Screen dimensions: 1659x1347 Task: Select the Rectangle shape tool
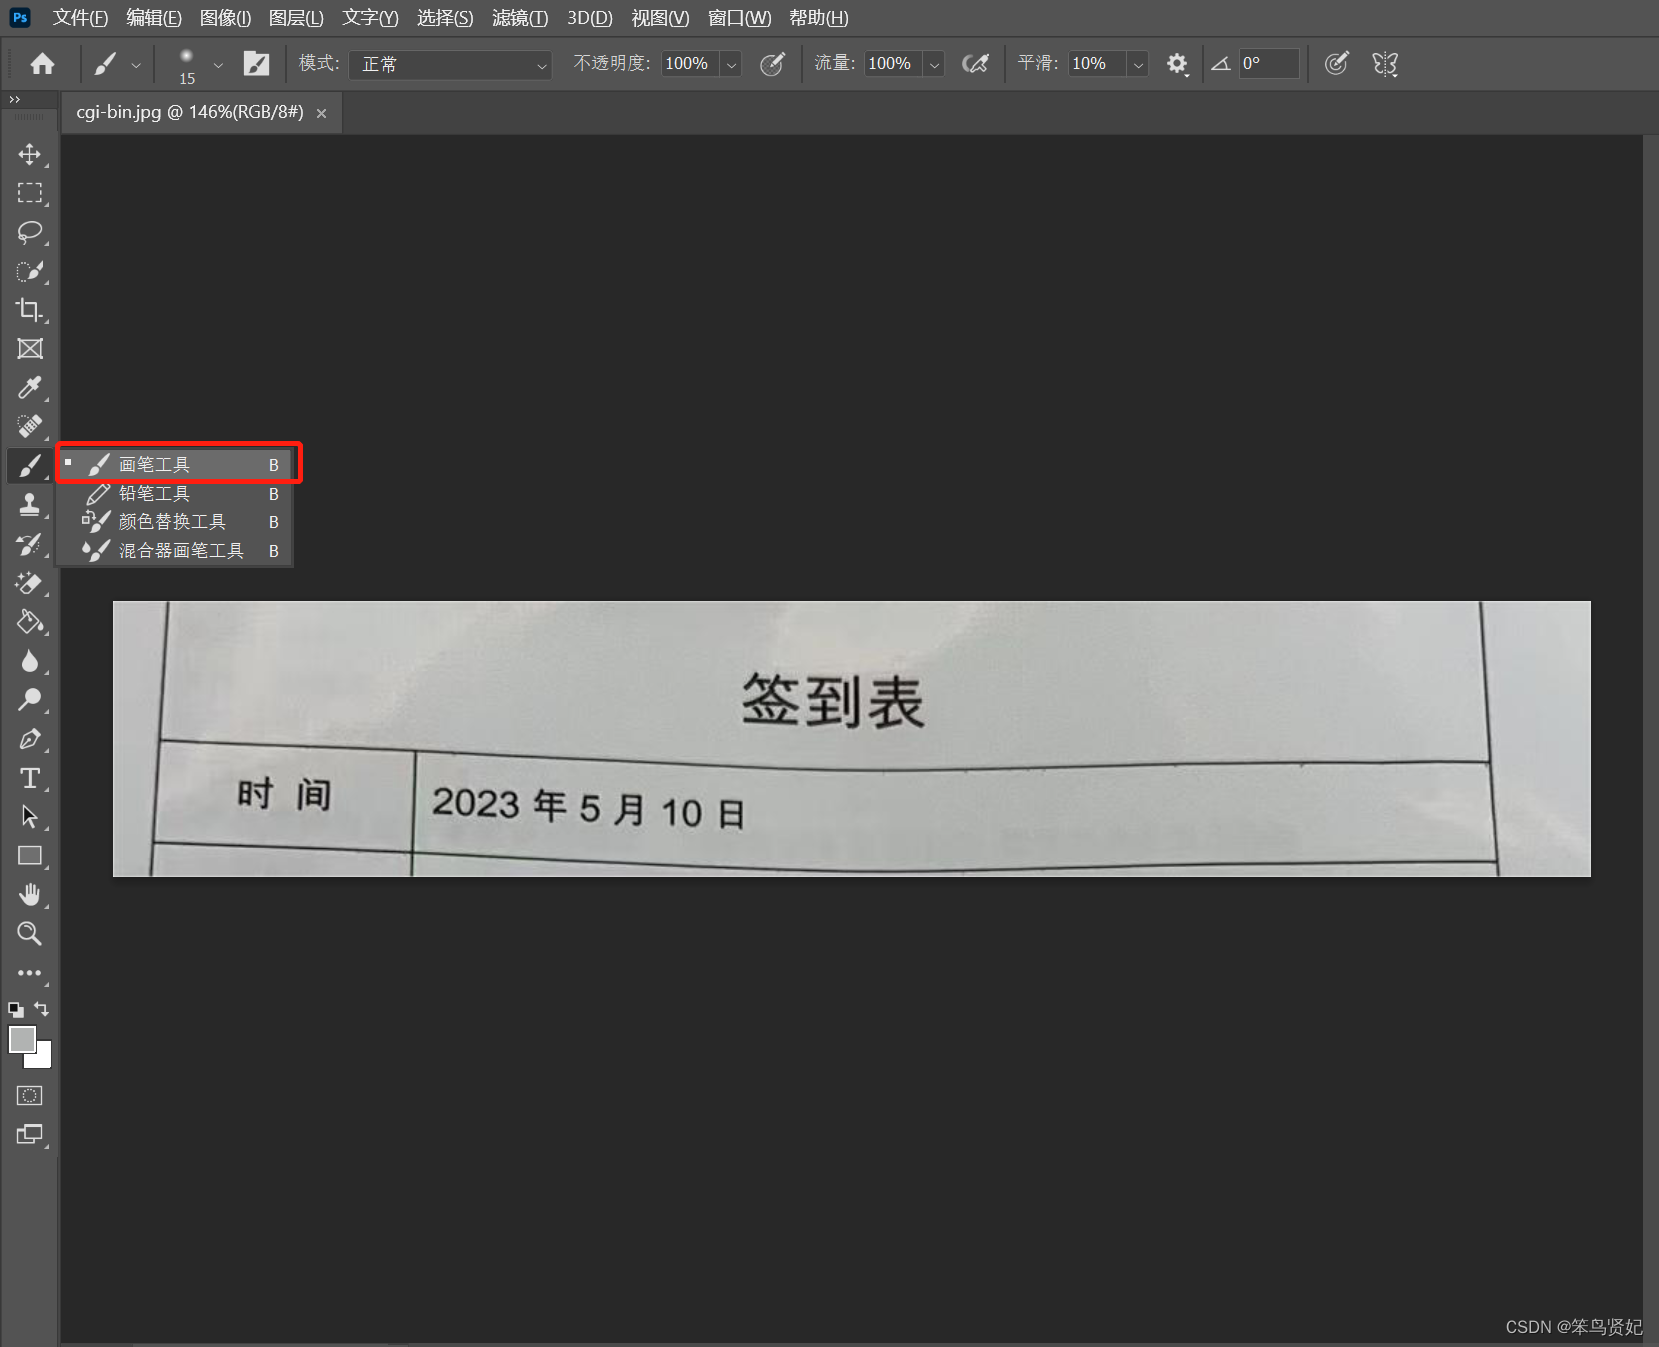(30, 856)
